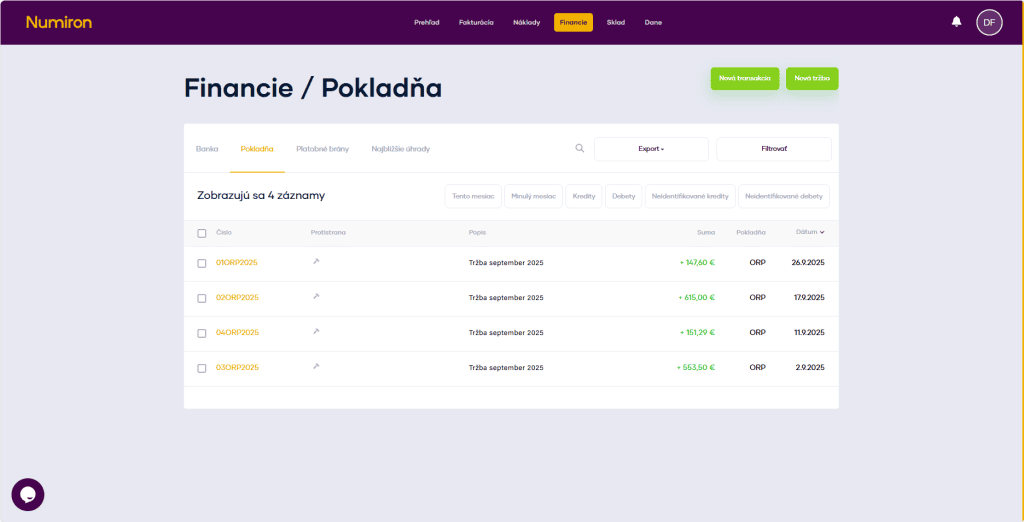The width and height of the screenshot is (1024, 522).
Task: Check the box for record 03ORP2025
Action: click(x=202, y=368)
